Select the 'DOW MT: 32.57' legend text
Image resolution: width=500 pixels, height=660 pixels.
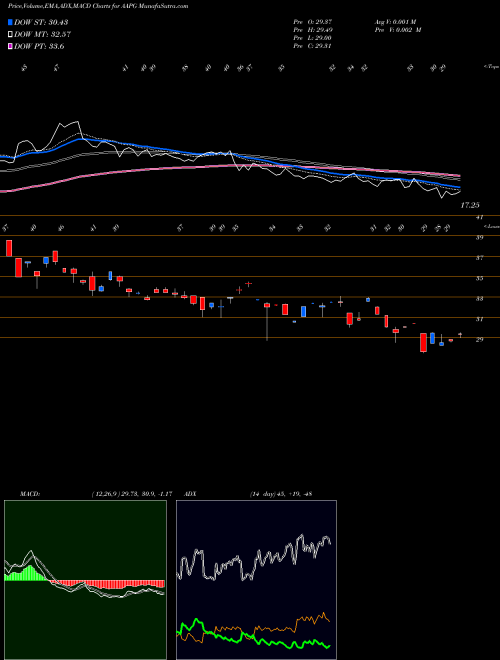[43, 35]
